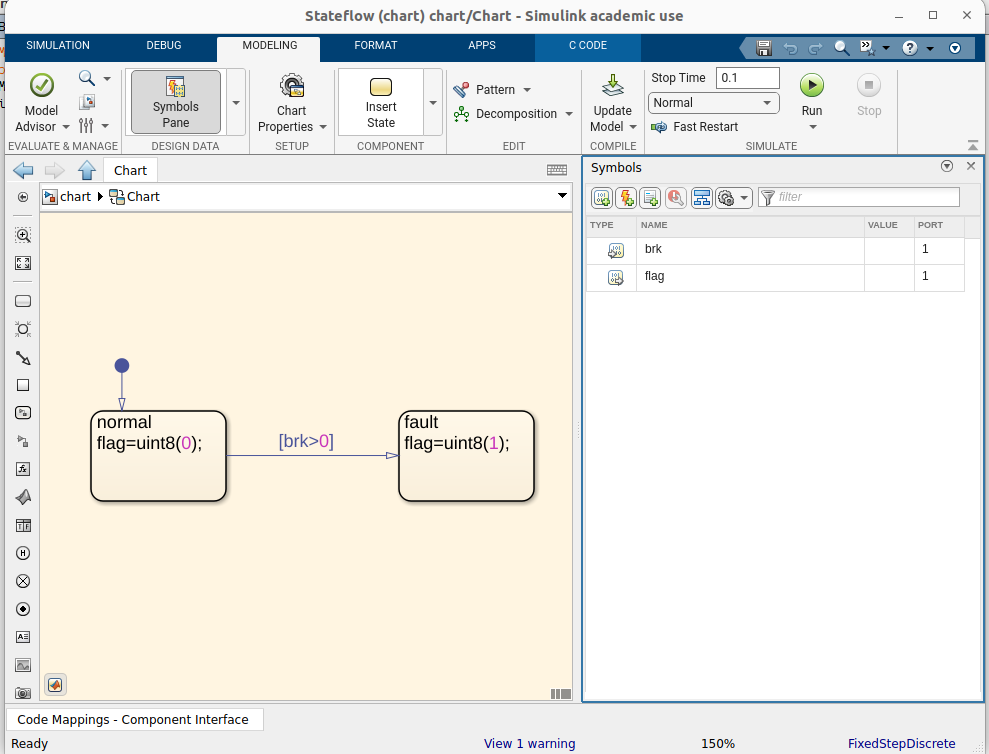The image size is (989, 754).
Task: Click the View 1 warning link
Action: [x=530, y=743]
